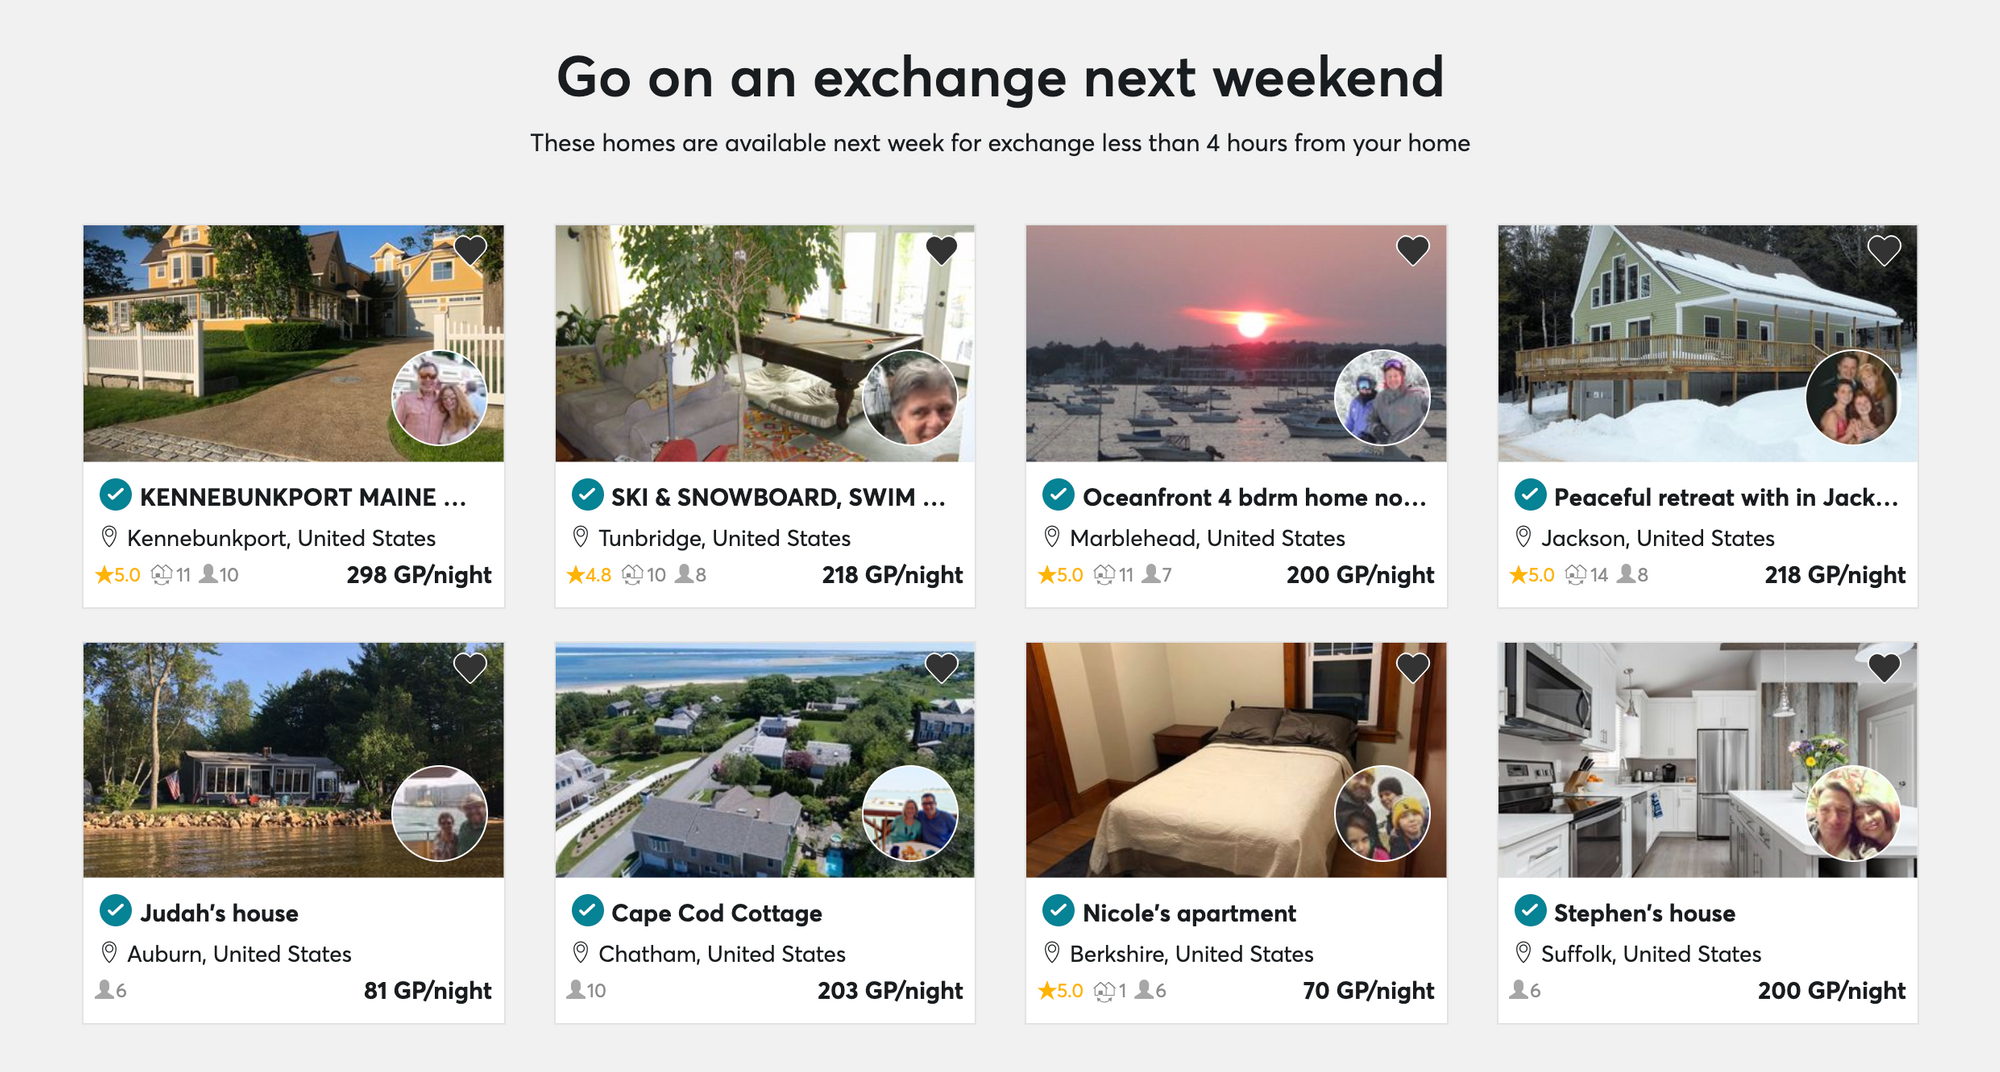
Task: Click heart icon on Peaceful retreat listing
Action: (x=1884, y=250)
